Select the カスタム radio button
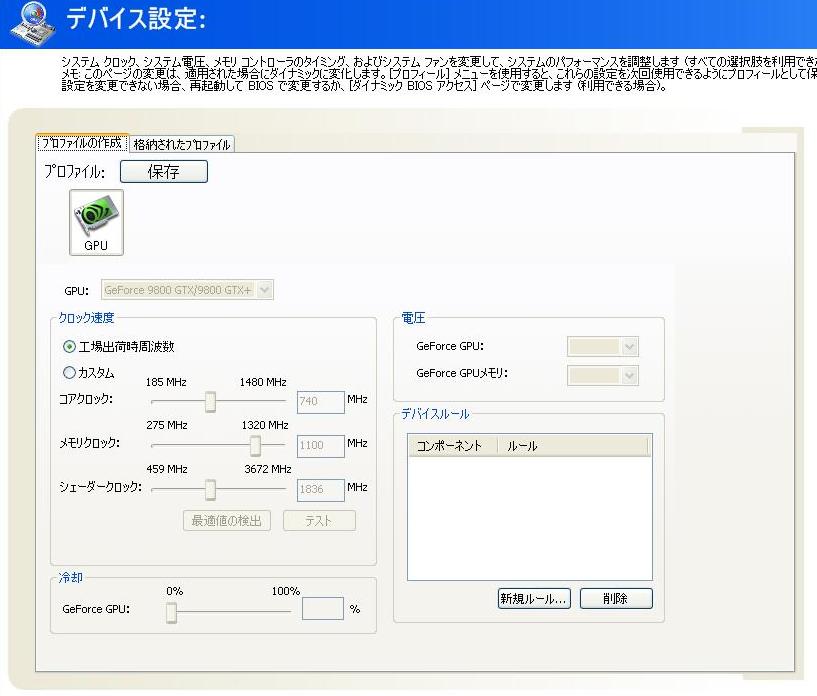The height and width of the screenshot is (696, 817). point(69,372)
